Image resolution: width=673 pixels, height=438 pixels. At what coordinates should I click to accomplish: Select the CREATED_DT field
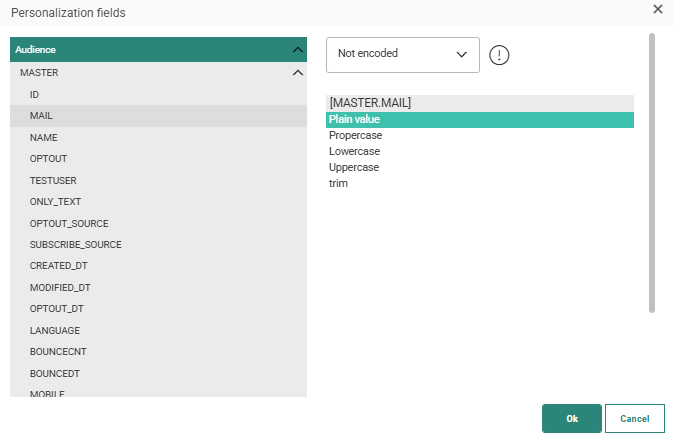(59, 266)
